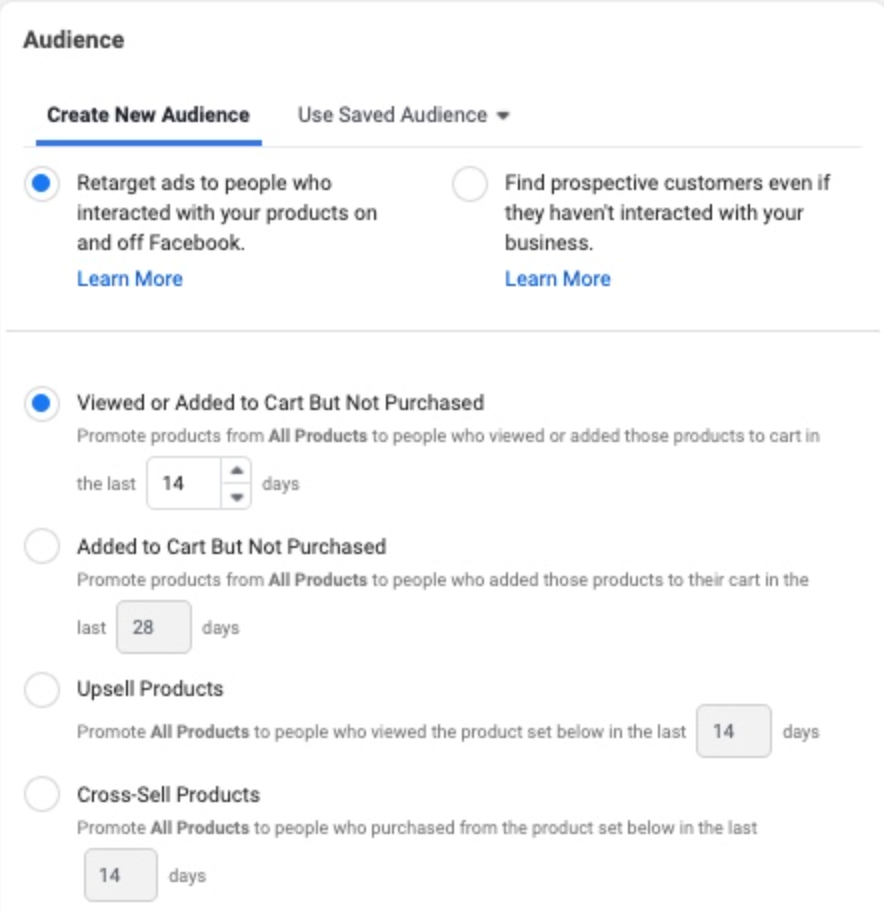884x914 pixels.
Task: Select the Find prospective customers radio button
Action: coord(469,185)
